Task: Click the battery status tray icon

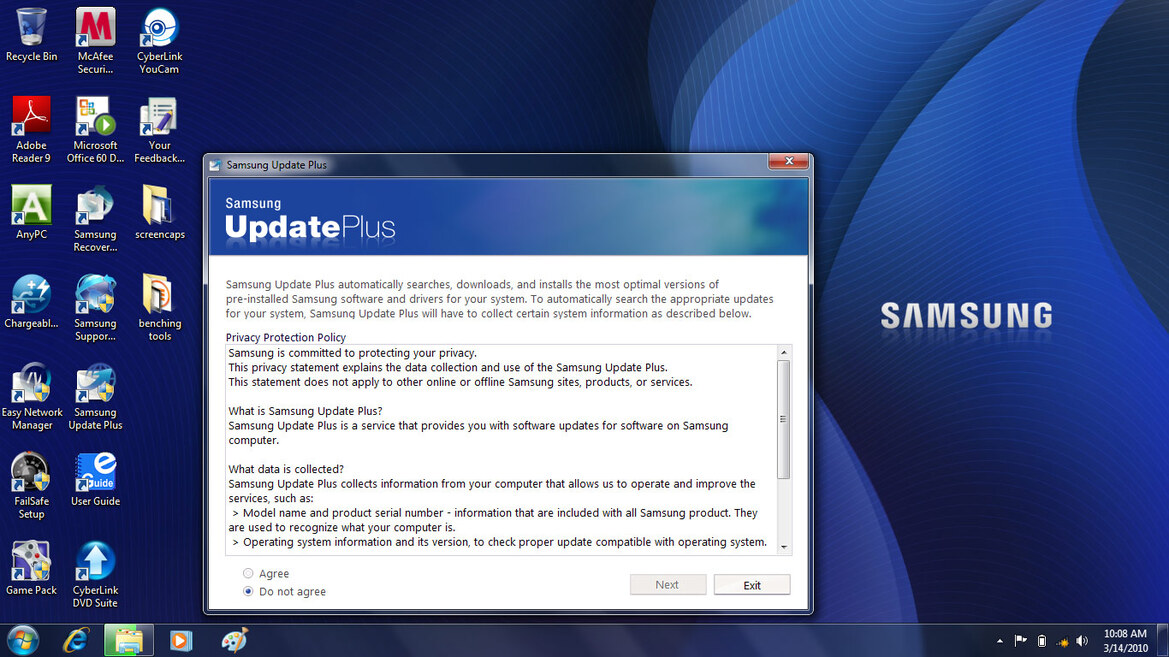Action: (x=1042, y=641)
